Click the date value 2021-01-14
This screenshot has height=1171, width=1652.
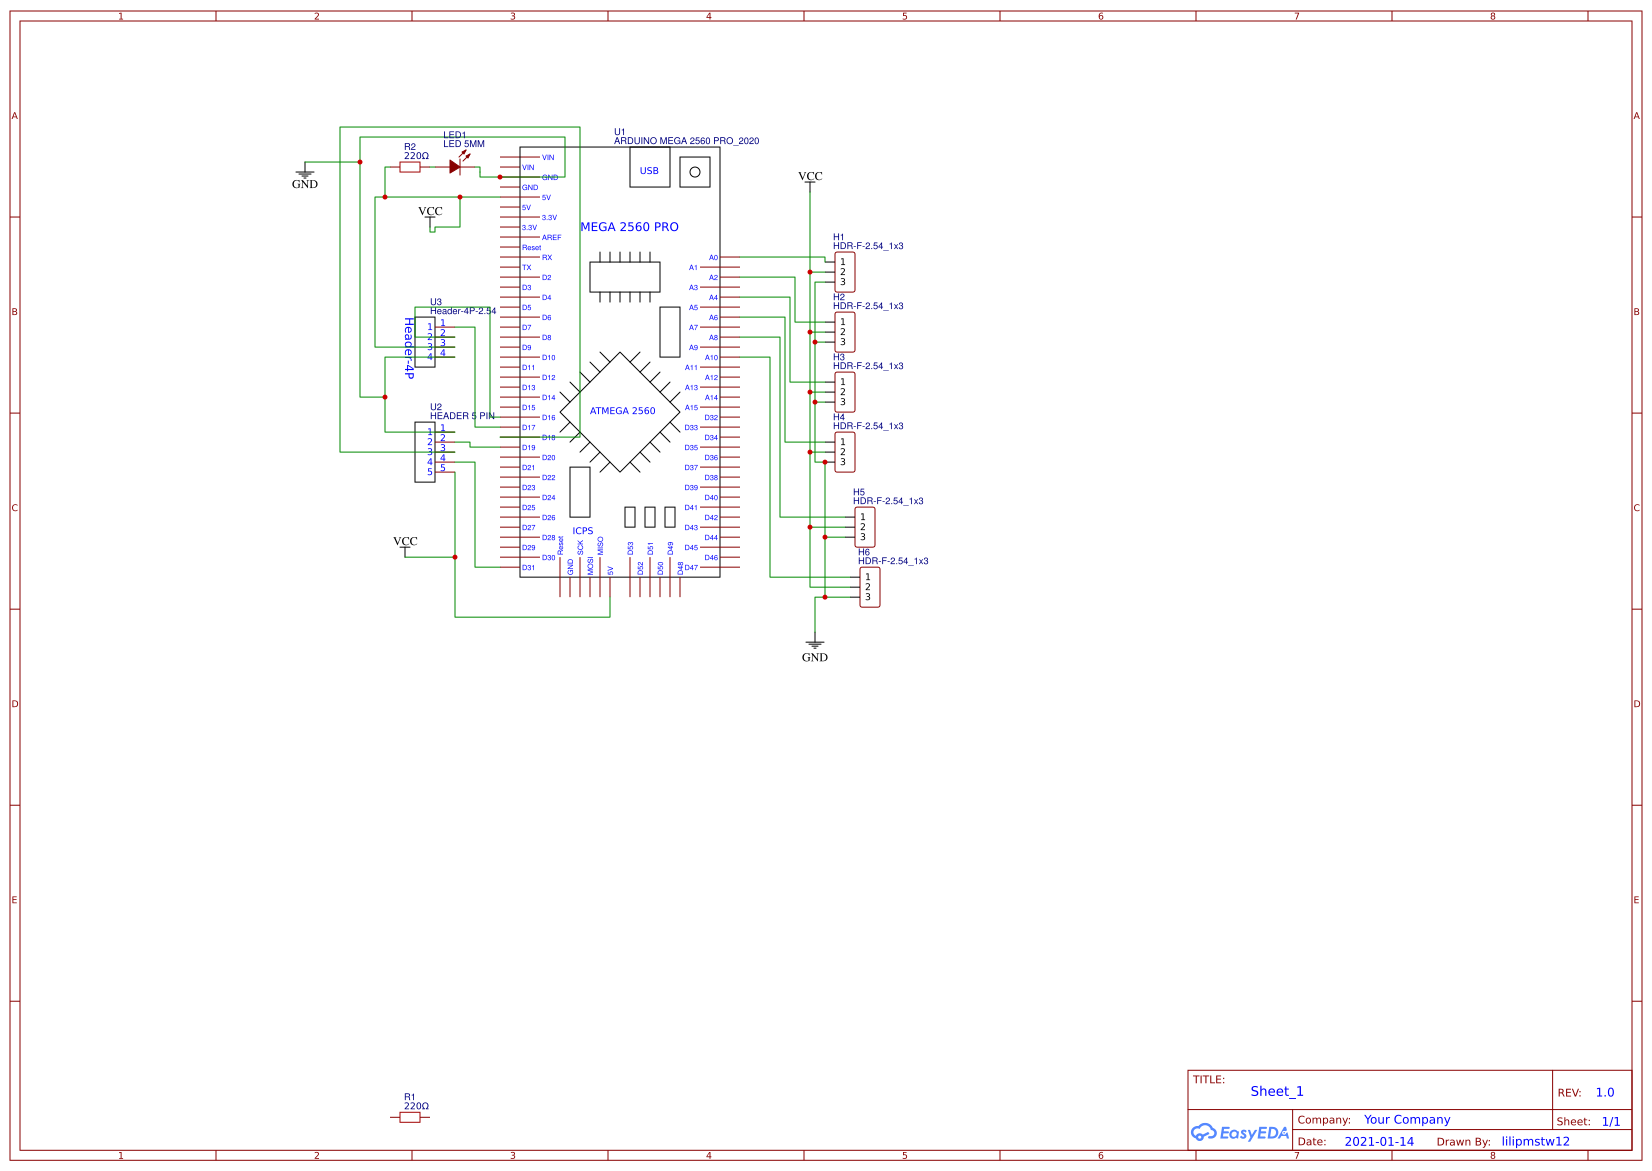pos(1380,1141)
